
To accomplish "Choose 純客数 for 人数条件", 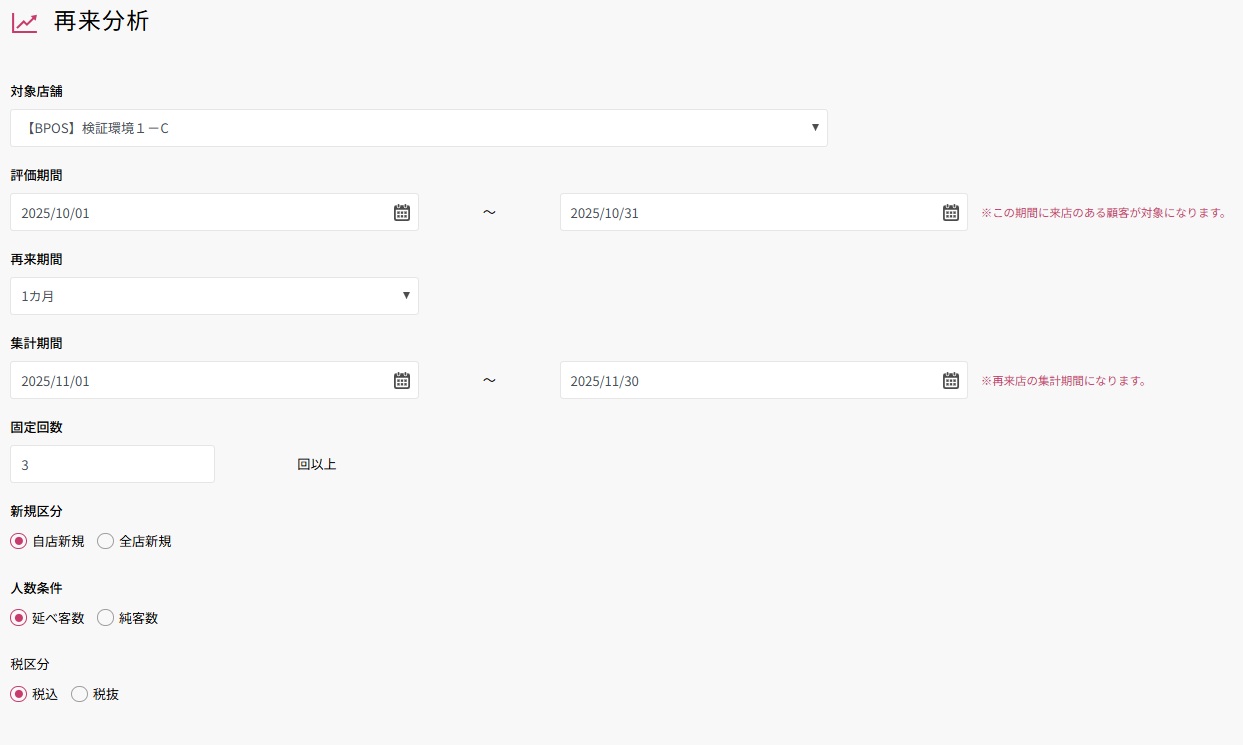I will pyautogui.click(x=106, y=618).
